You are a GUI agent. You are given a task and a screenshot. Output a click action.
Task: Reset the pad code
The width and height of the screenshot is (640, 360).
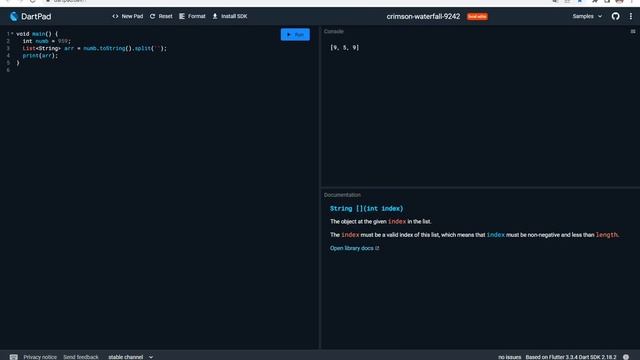(x=161, y=16)
